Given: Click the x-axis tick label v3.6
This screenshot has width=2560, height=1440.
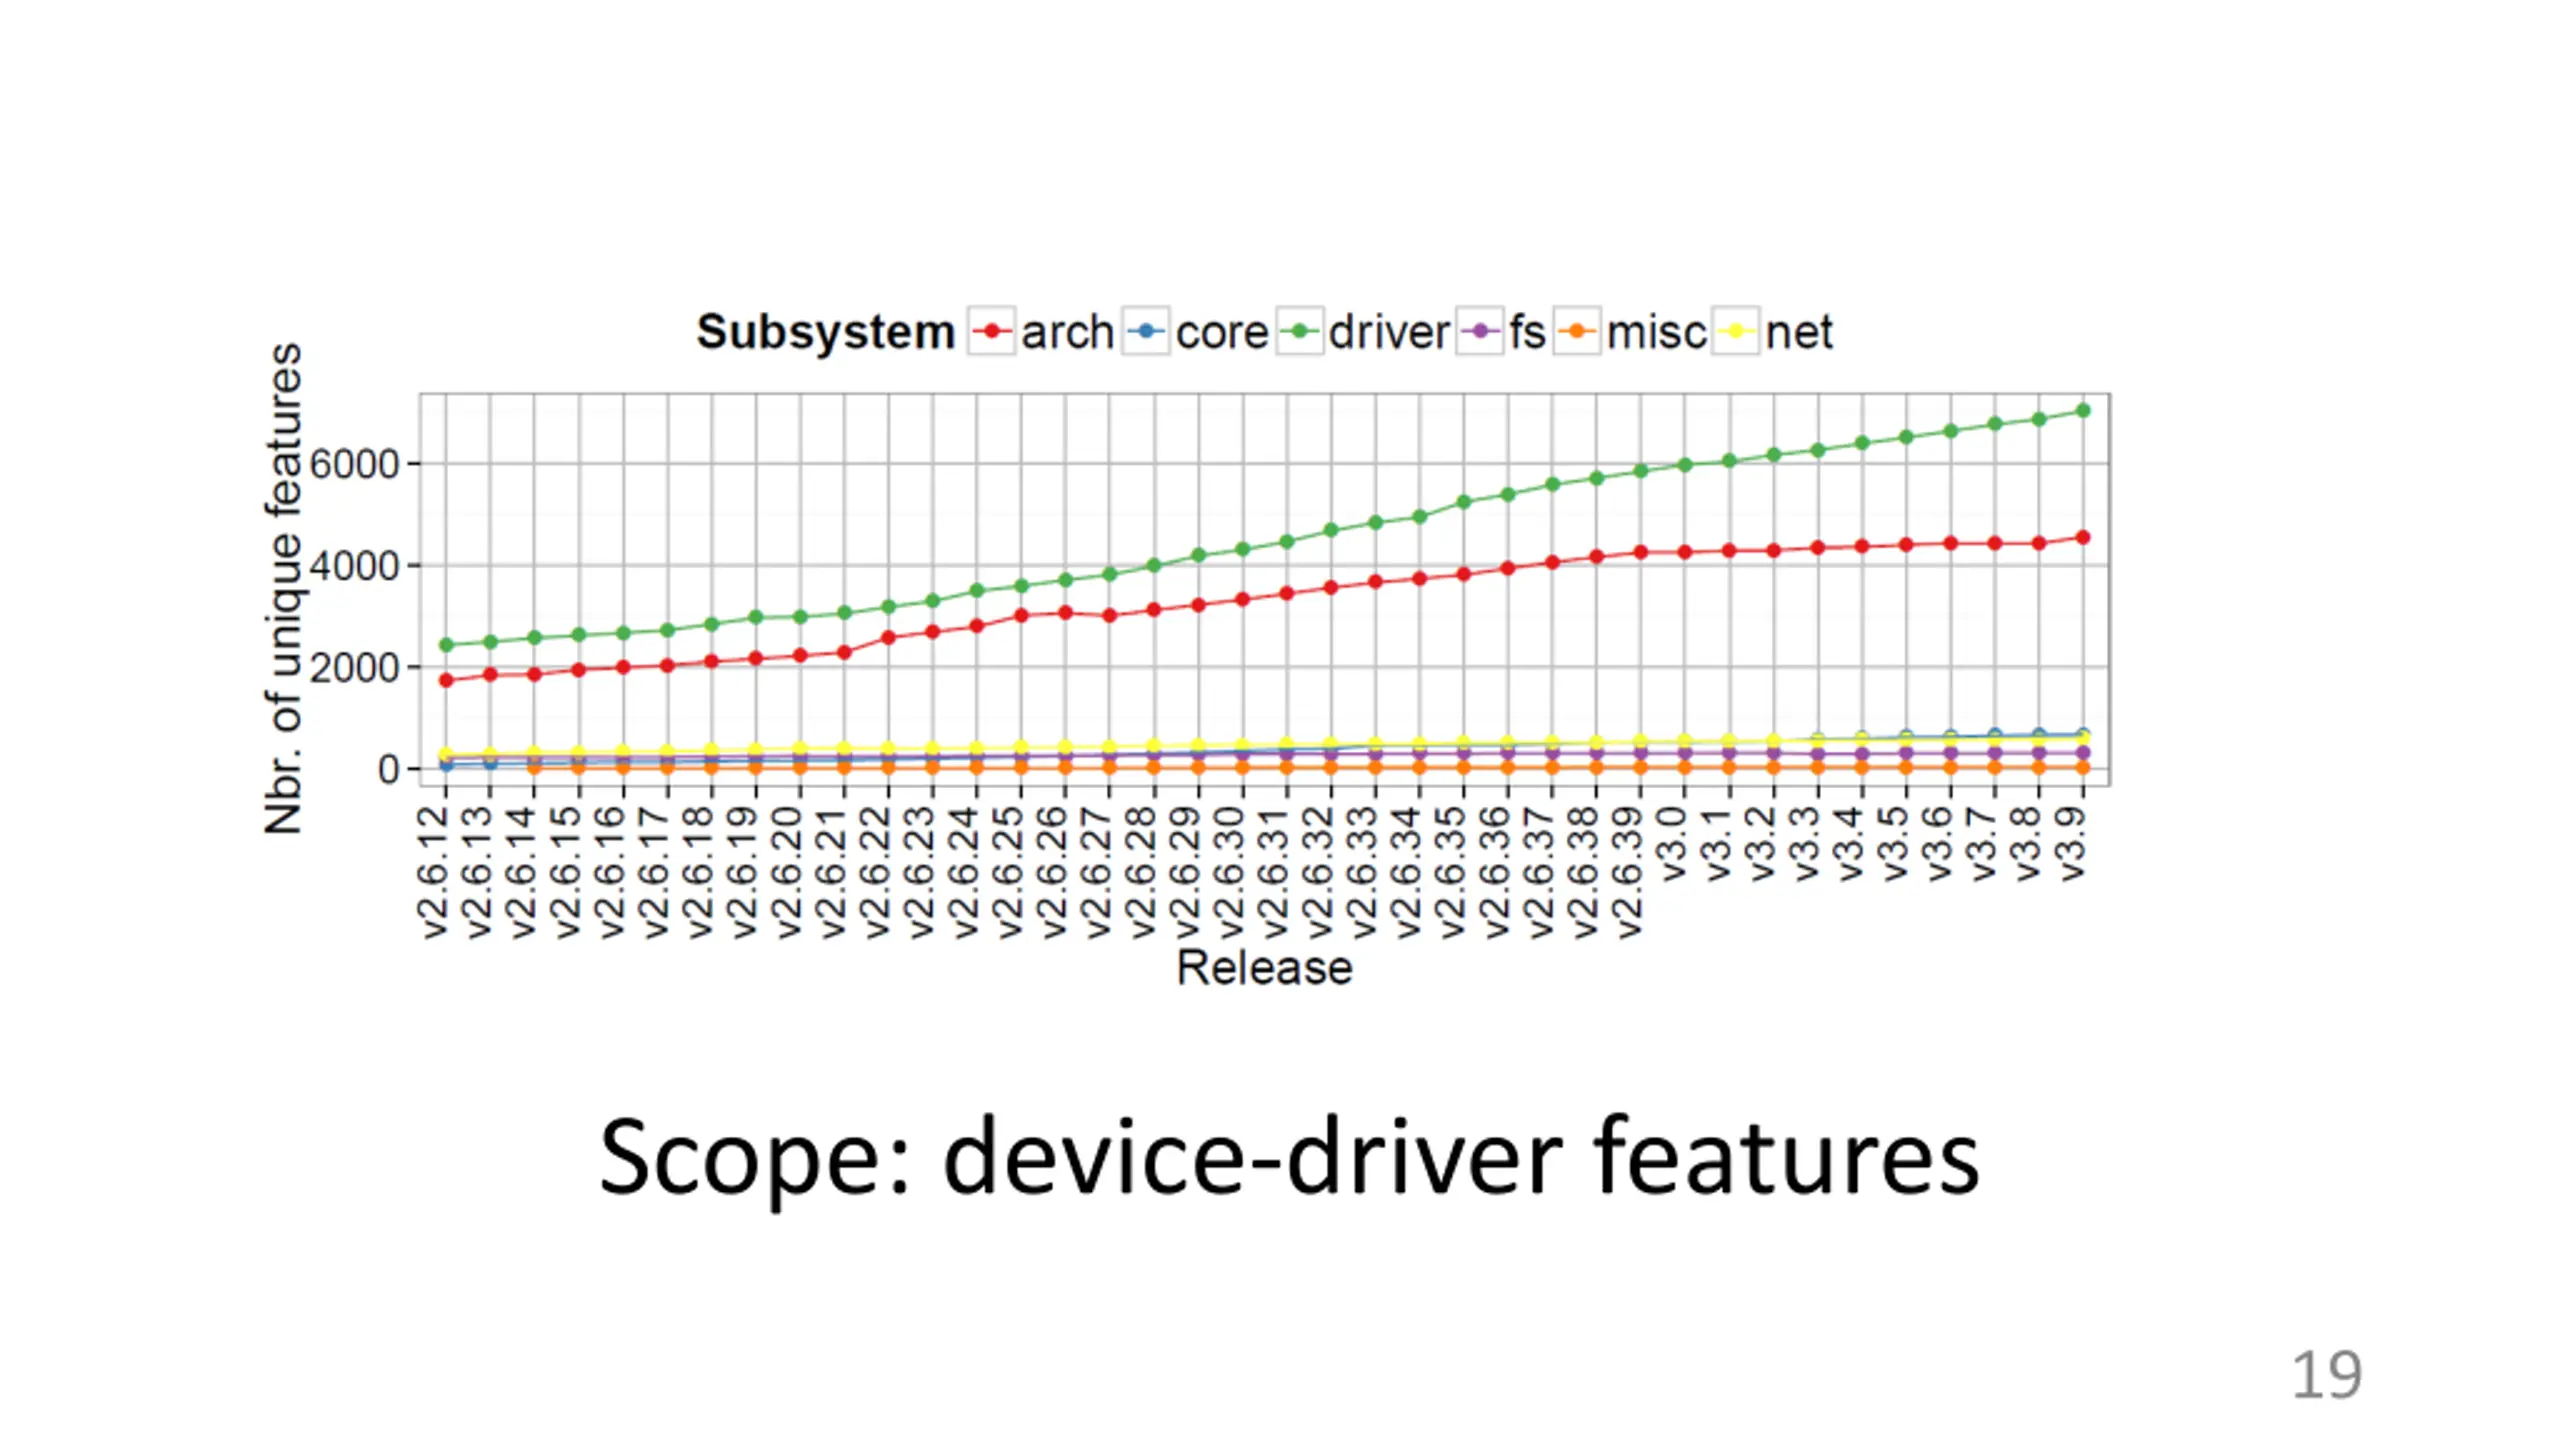Looking at the screenshot, I should click(1938, 843).
